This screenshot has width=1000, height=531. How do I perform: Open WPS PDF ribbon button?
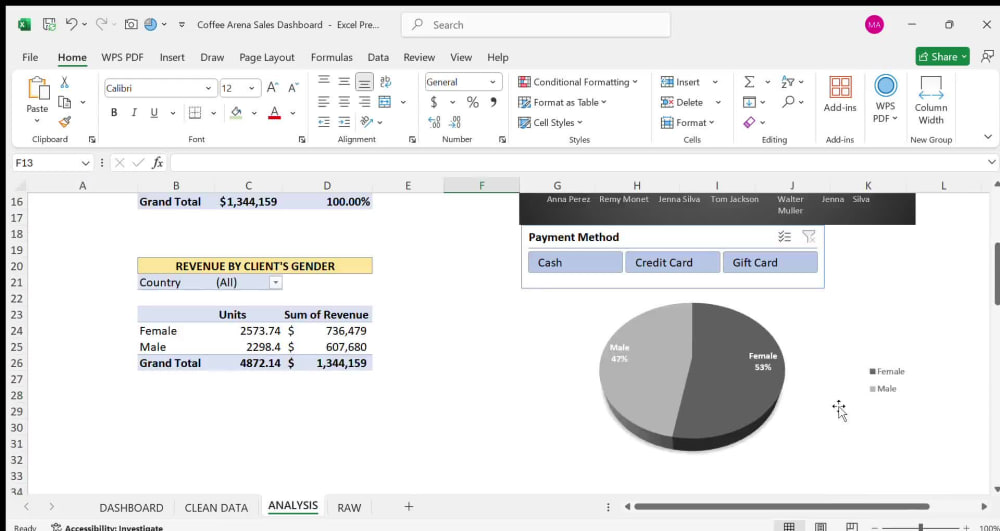[885, 99]
